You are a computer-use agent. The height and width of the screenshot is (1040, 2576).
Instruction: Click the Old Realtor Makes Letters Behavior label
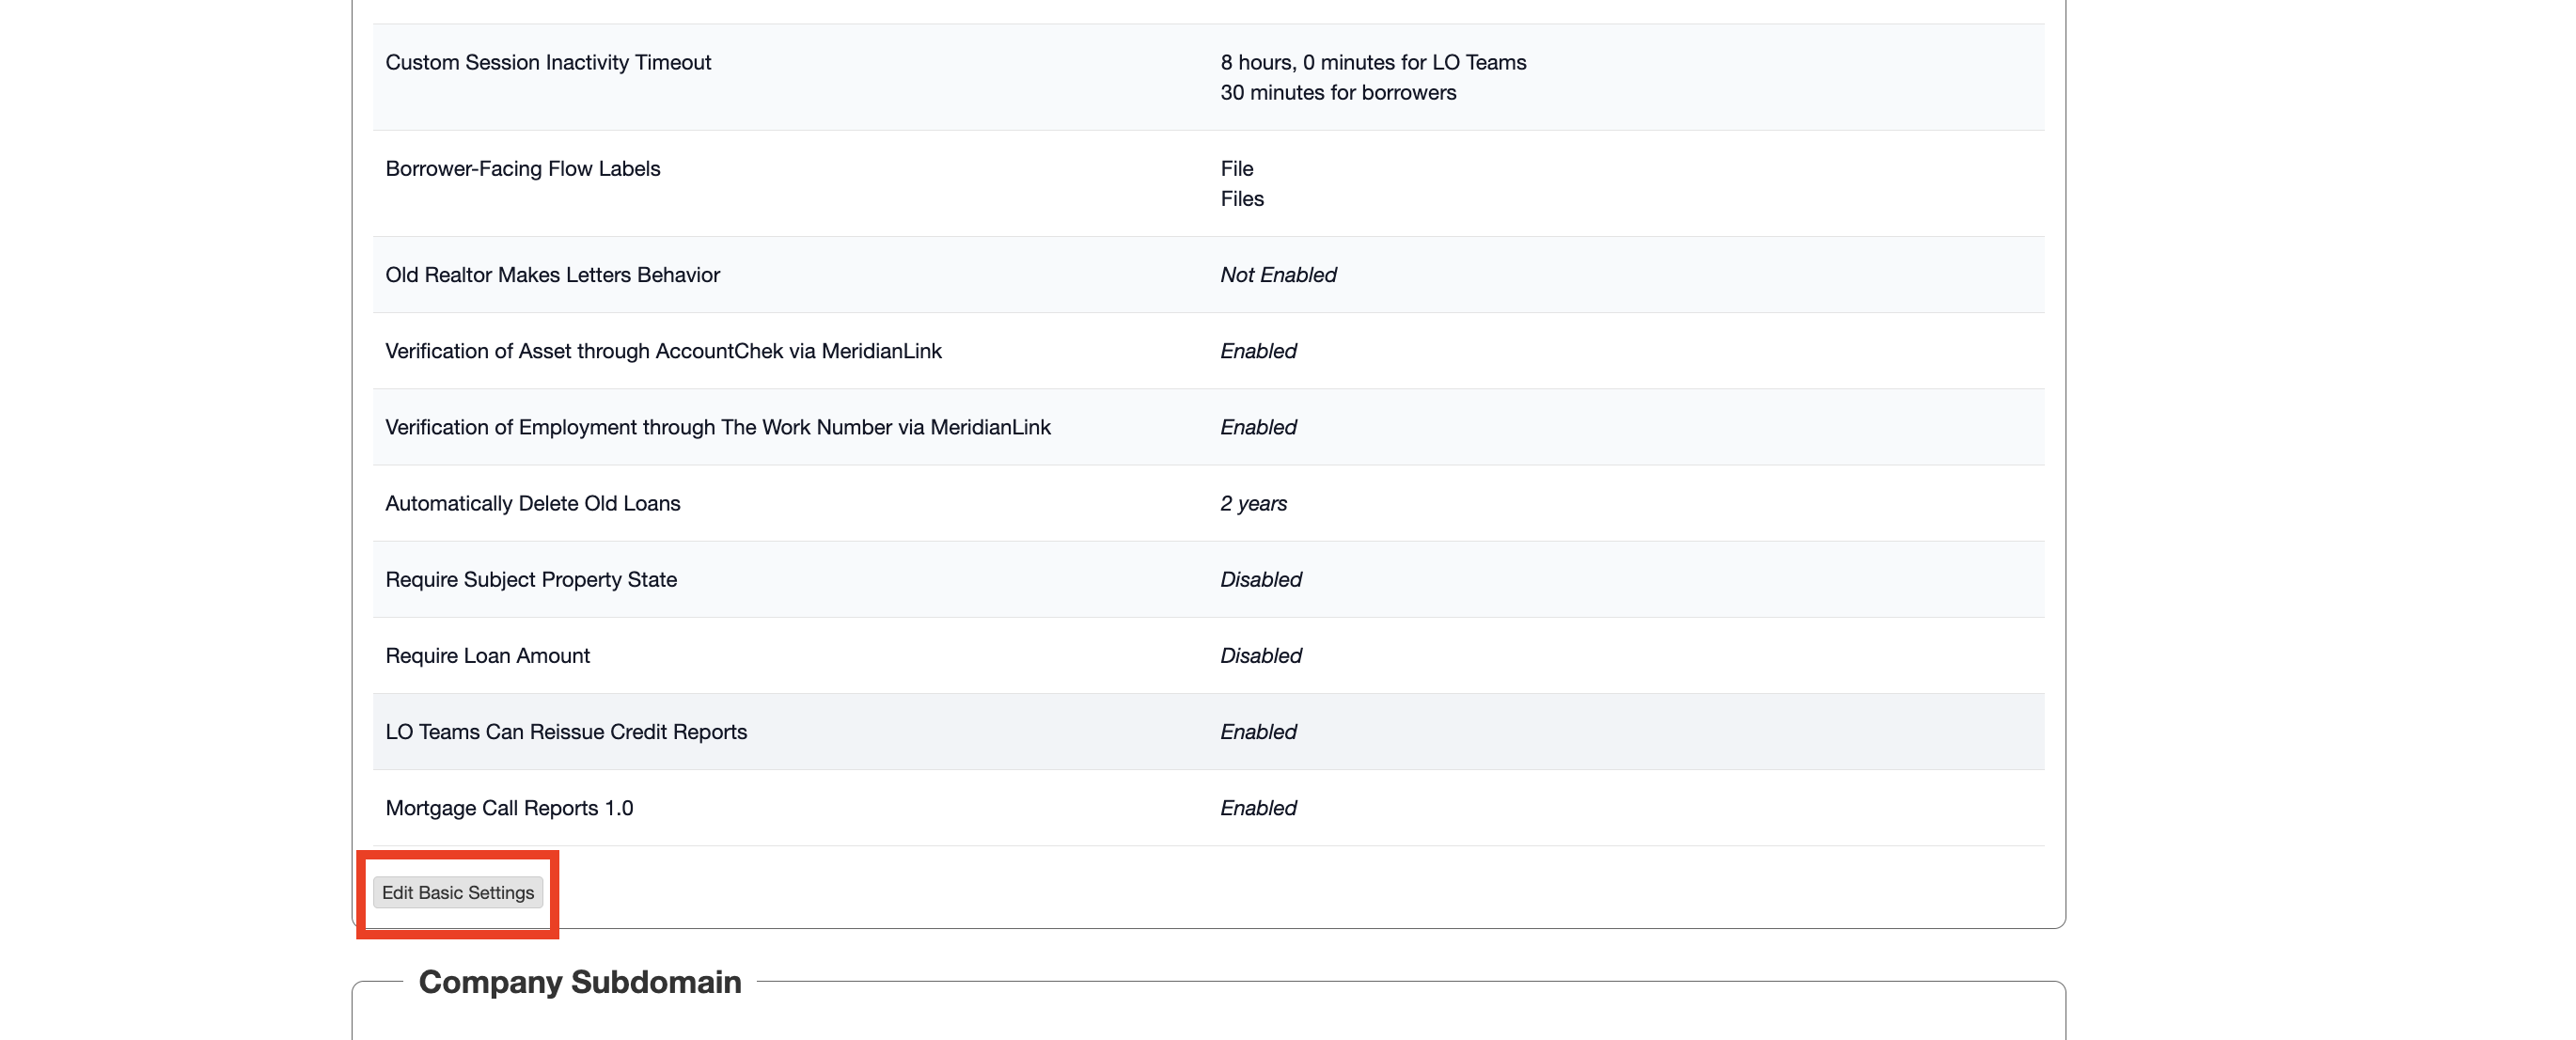(x=552, y=275)
